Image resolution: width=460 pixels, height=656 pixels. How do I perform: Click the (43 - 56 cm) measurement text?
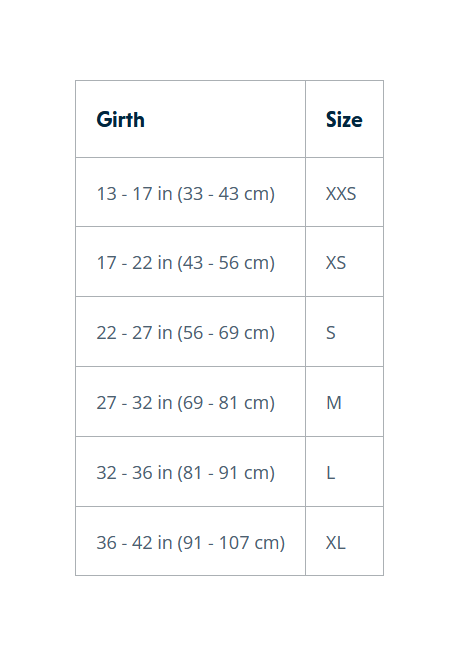[x=226, y=263]
